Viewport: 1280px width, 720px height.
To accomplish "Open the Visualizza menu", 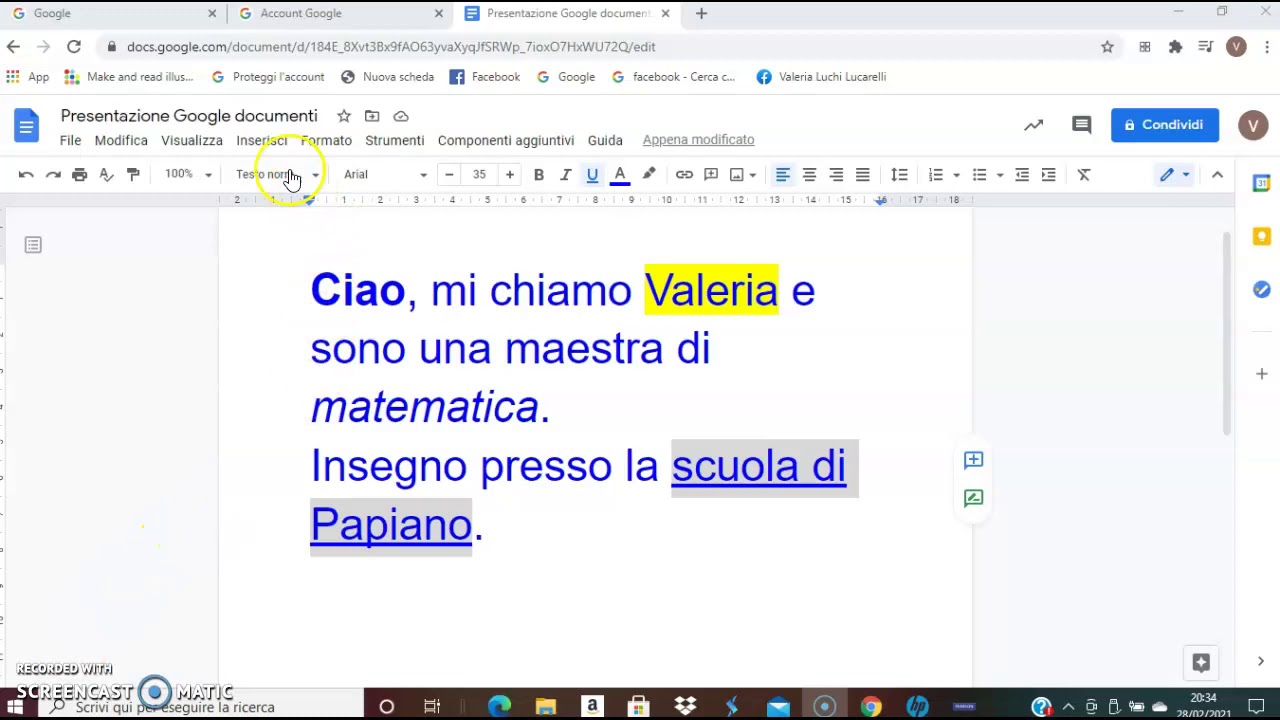I will coord(192,141).
